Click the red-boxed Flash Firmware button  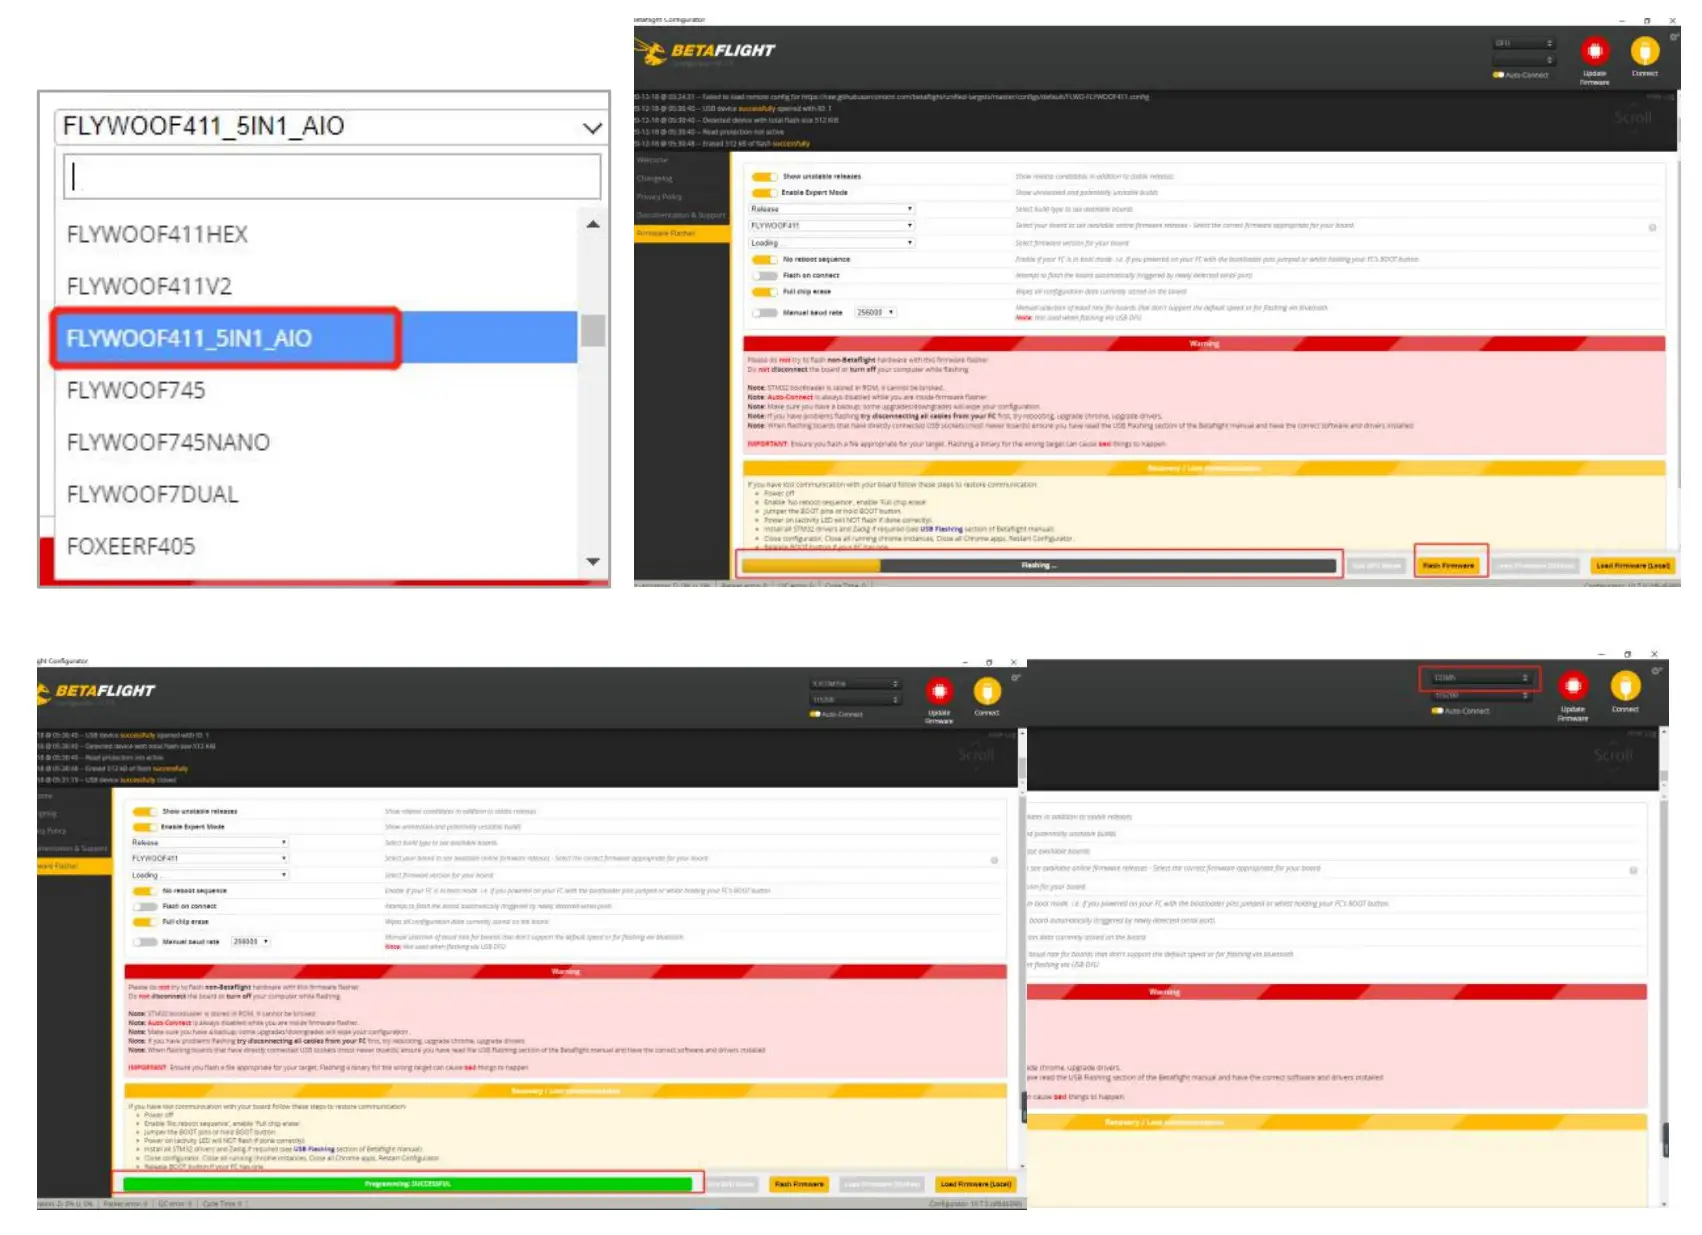(x=1449, y=566)
